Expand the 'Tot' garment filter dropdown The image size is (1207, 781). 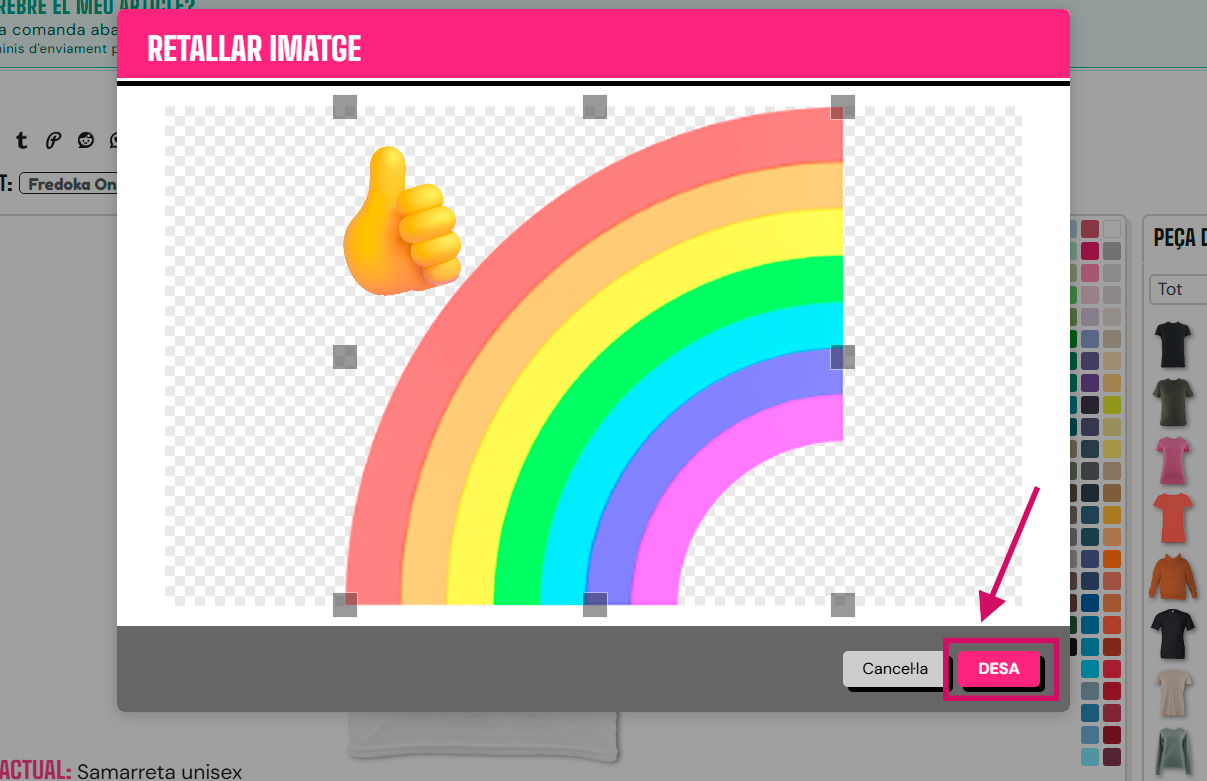click(x=1178, y=289)
